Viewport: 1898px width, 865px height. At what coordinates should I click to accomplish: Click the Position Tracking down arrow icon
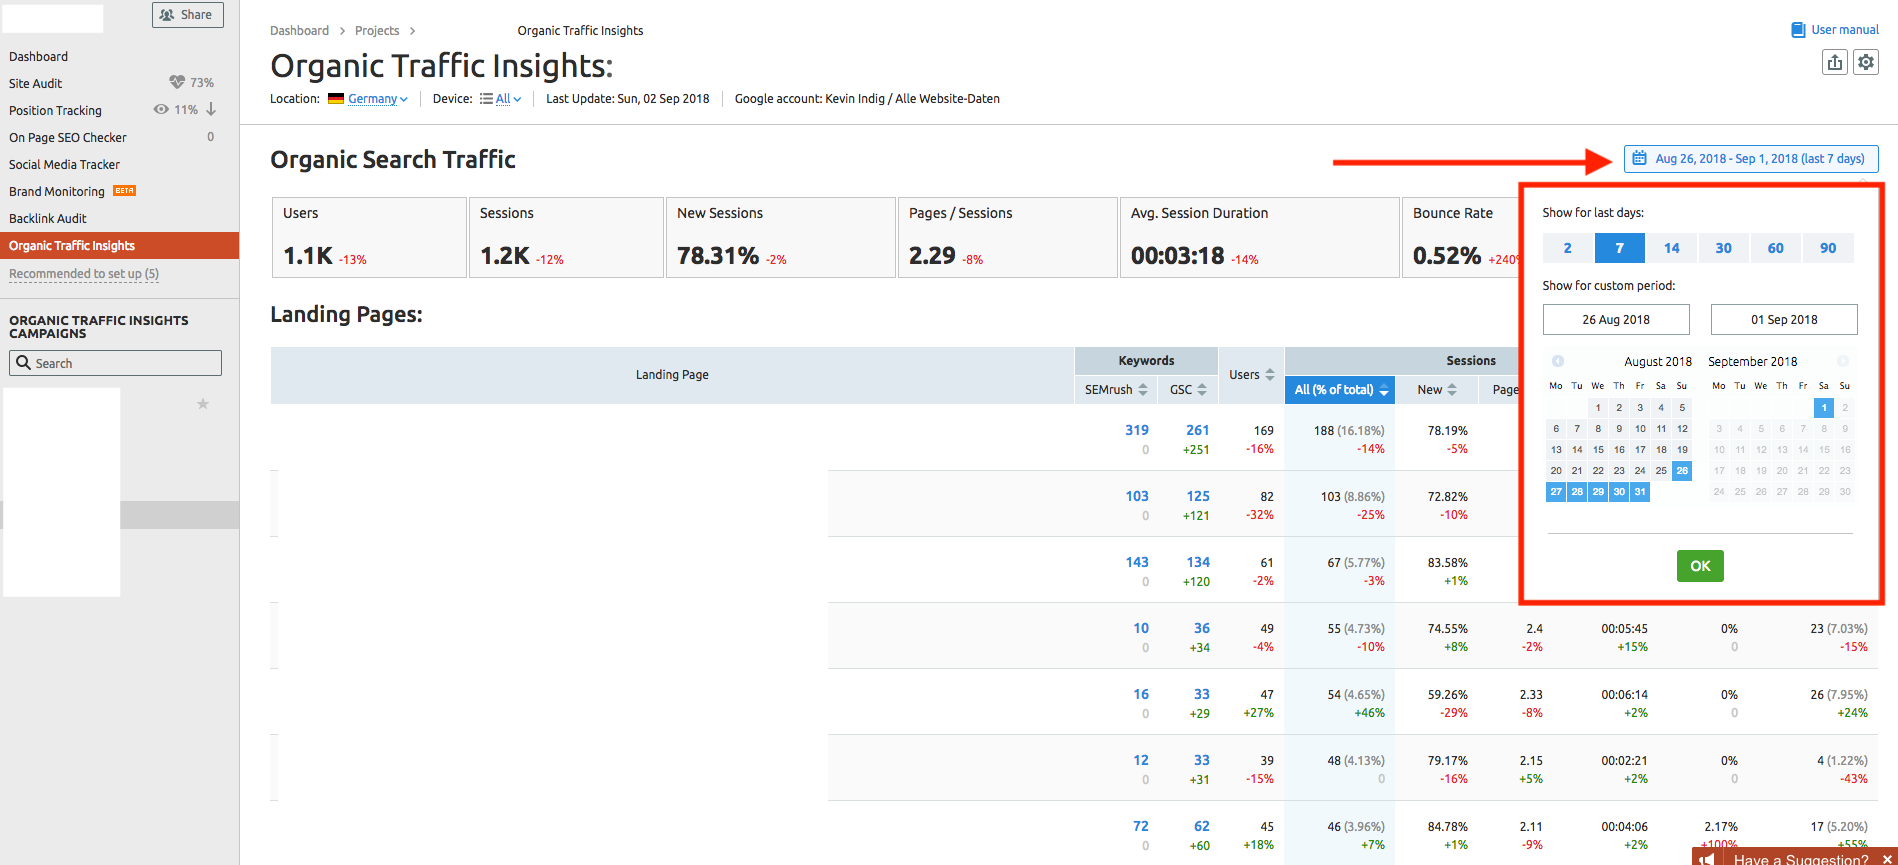211,109
